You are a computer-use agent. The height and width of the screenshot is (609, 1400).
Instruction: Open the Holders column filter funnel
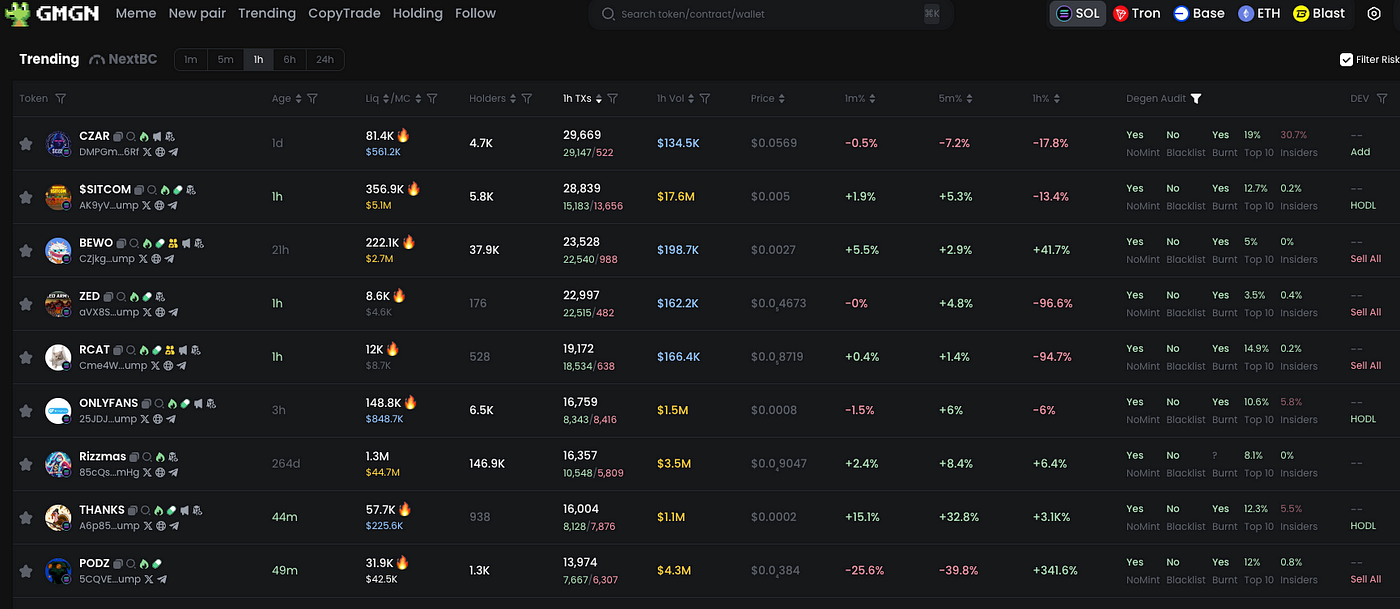point(527,98)
